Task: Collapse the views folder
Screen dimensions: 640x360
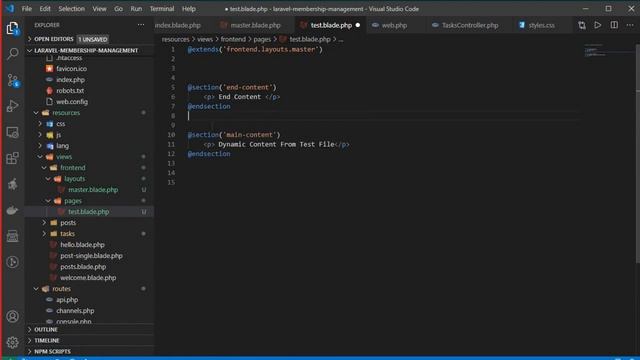Action: [64, 157]
